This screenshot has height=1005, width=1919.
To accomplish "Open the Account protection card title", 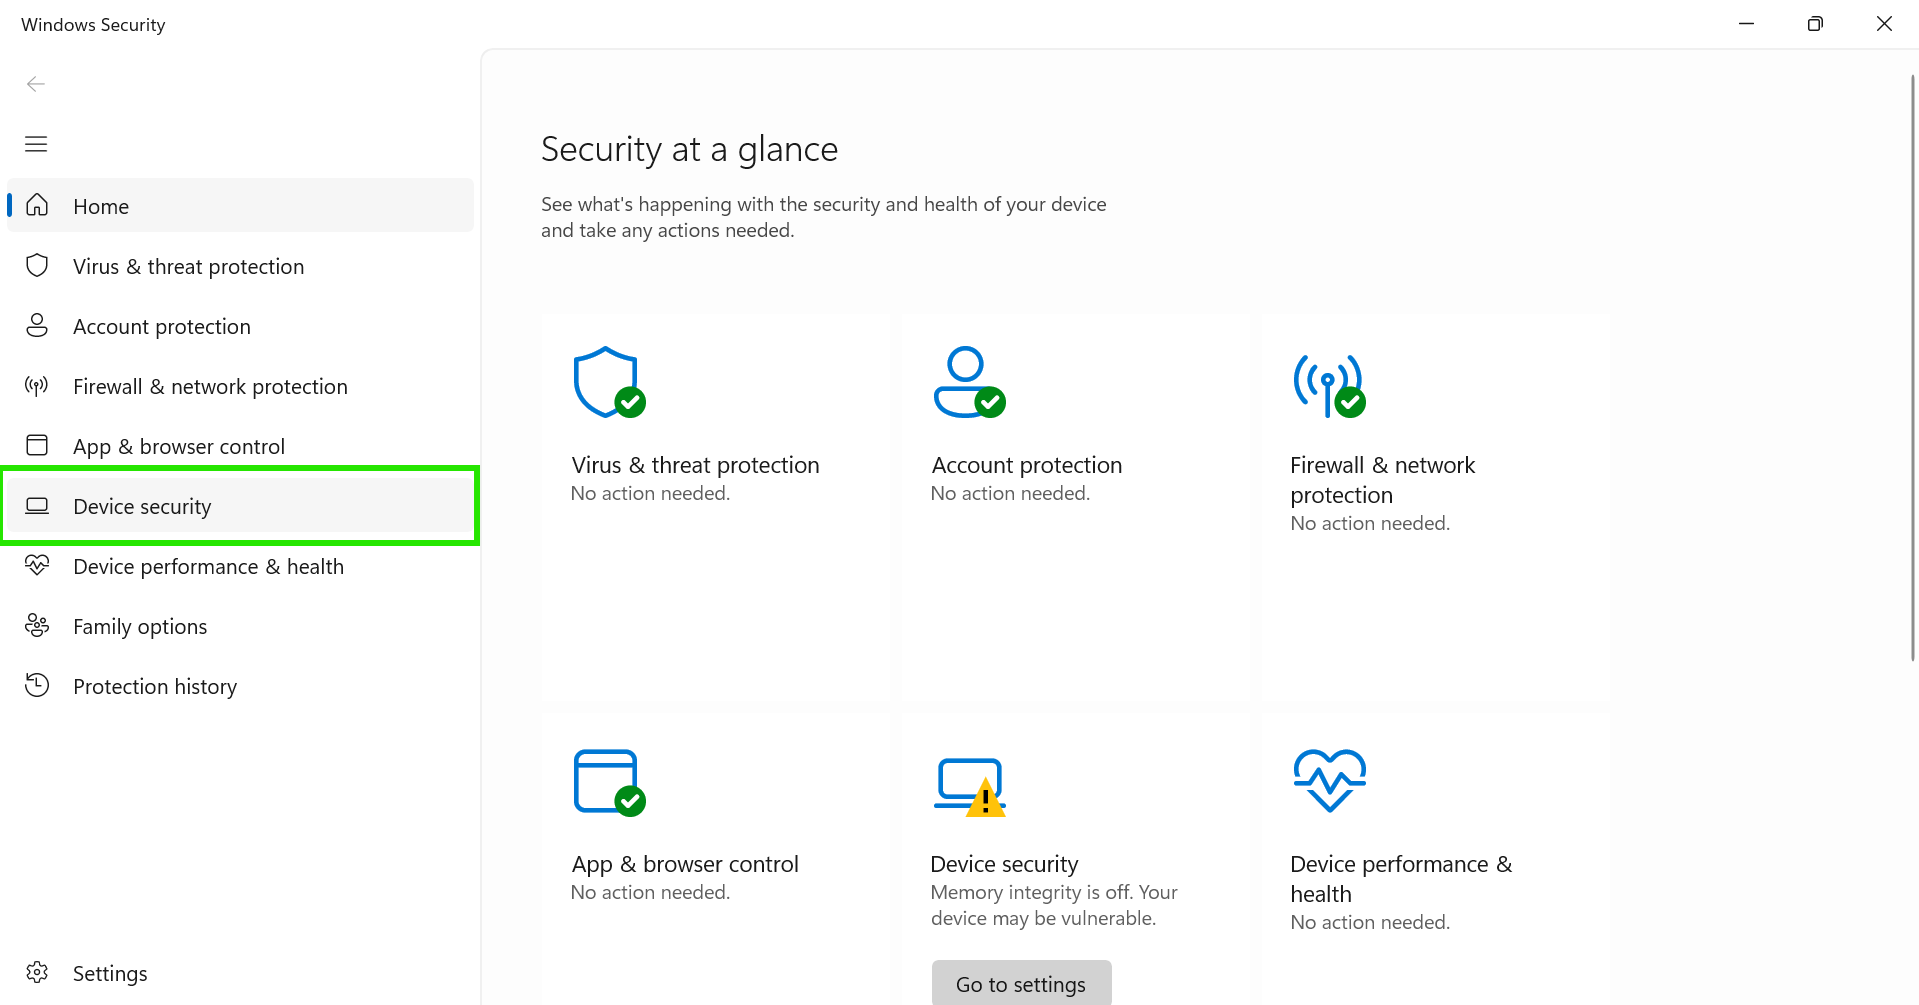I will click(x=1026, y=465).
